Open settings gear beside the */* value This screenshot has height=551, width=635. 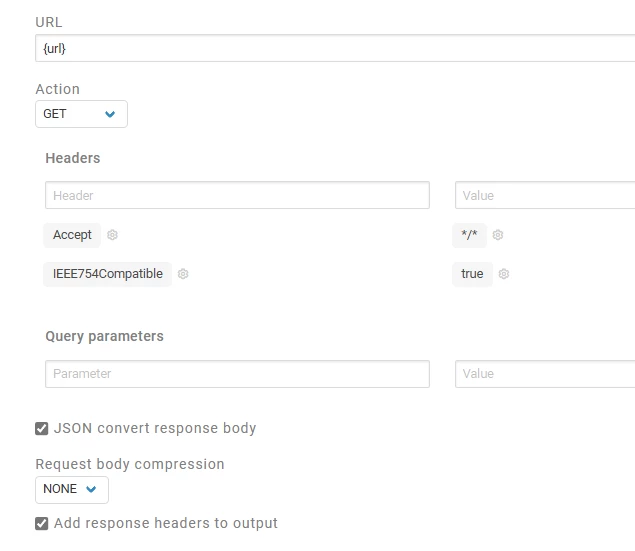(x=498, y=235)
